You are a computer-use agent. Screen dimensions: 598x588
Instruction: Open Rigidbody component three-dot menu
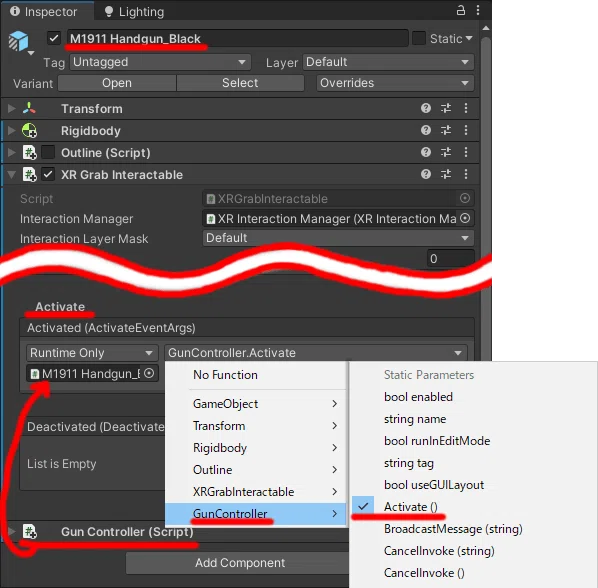click(466, 130)
